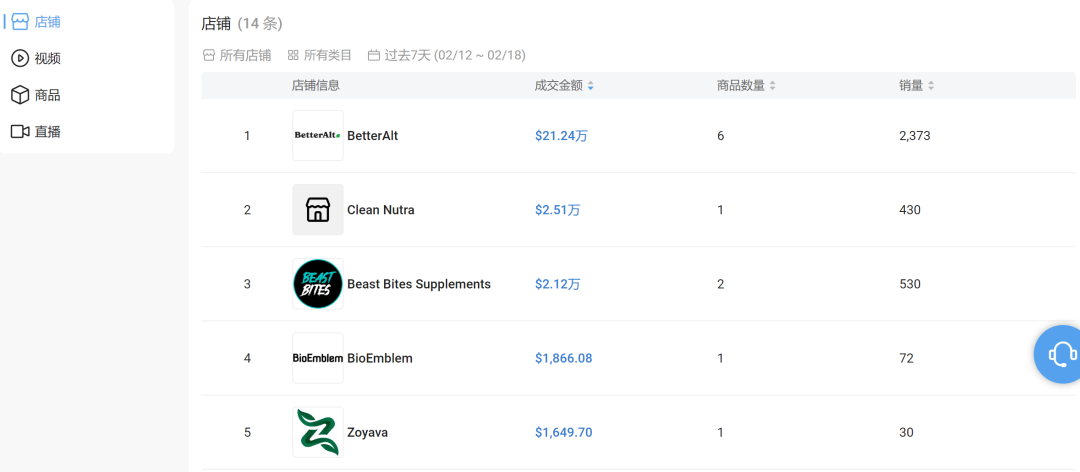
Task: Click BetterAlt's $21.24万 amount
Action: (x=561, y=136)
